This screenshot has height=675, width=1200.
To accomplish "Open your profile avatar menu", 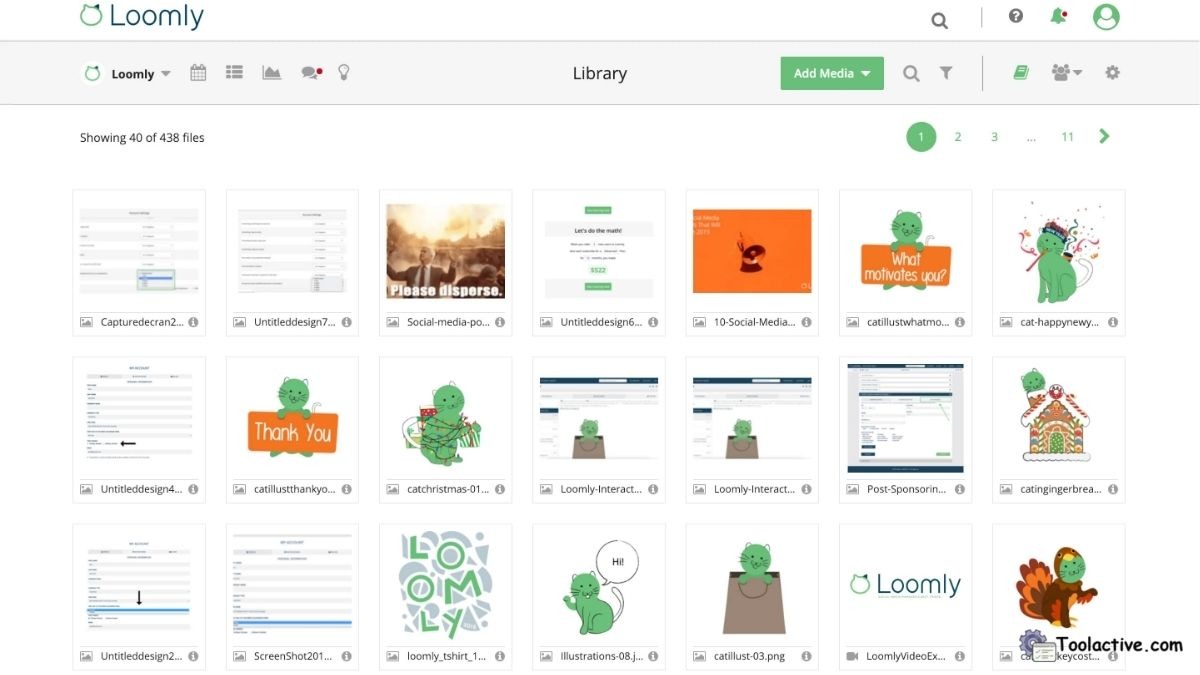I will (1105, 16).
